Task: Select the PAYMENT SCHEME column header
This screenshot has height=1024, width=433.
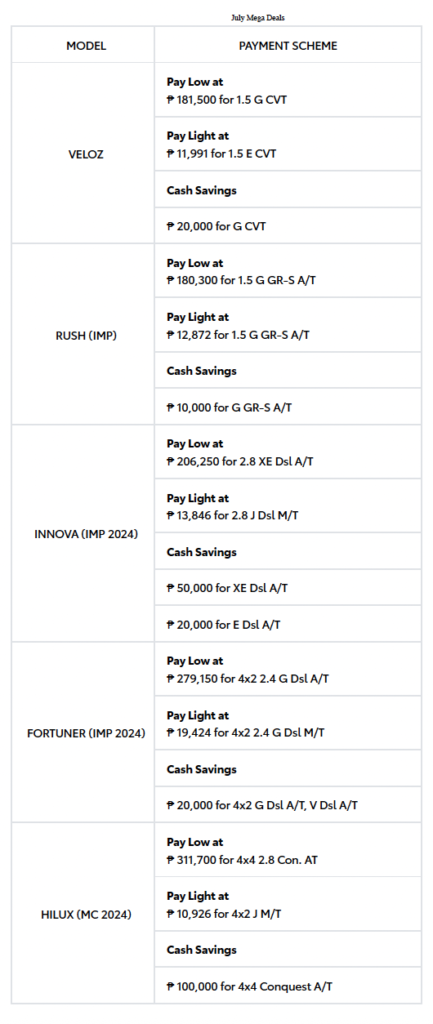Action: pos(288,45)
